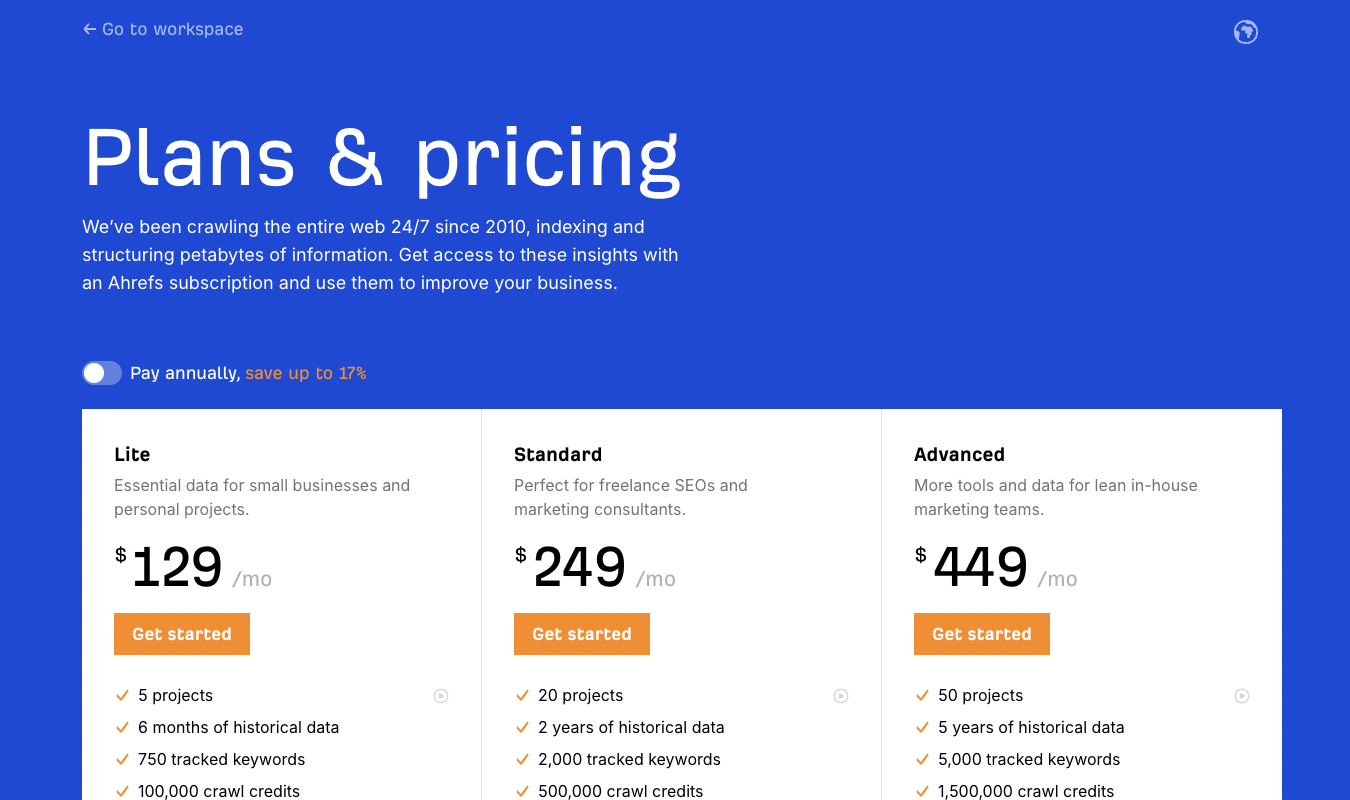Click the save up to 17% link
The image size is (1350, 800).
(x=305, y=372)
